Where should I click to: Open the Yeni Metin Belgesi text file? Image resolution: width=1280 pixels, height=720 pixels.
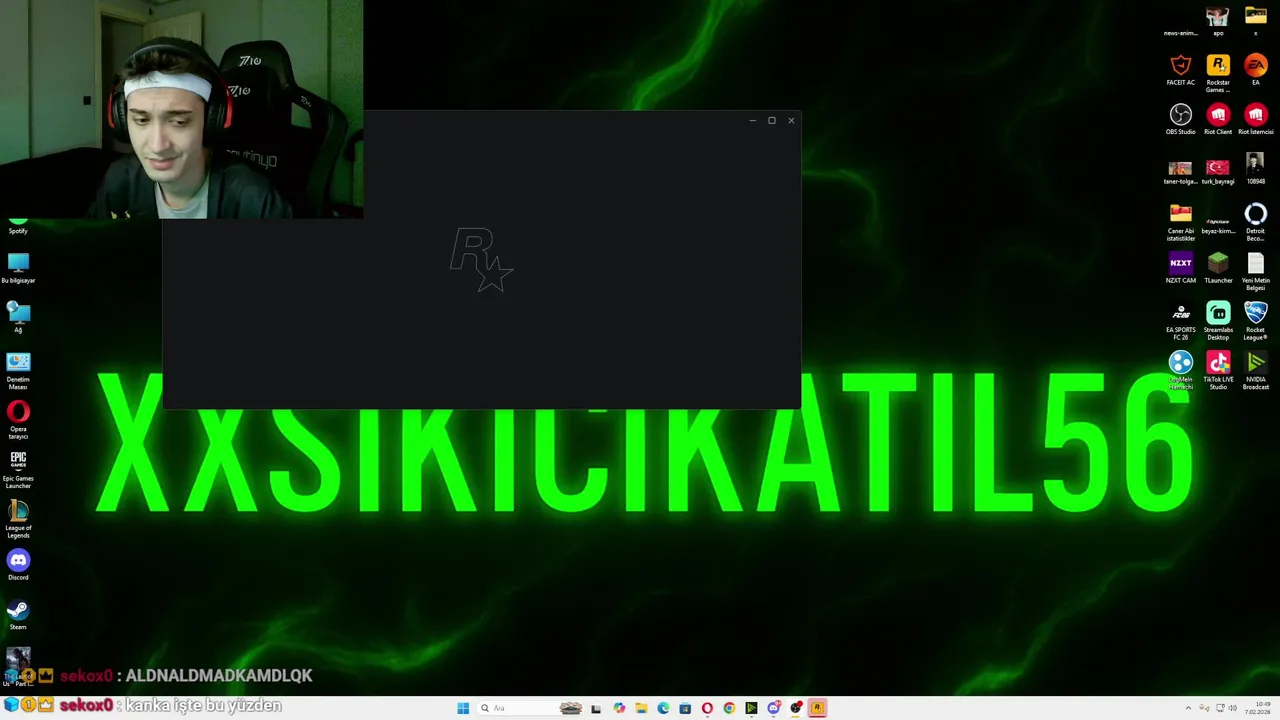pos(1256,271)
